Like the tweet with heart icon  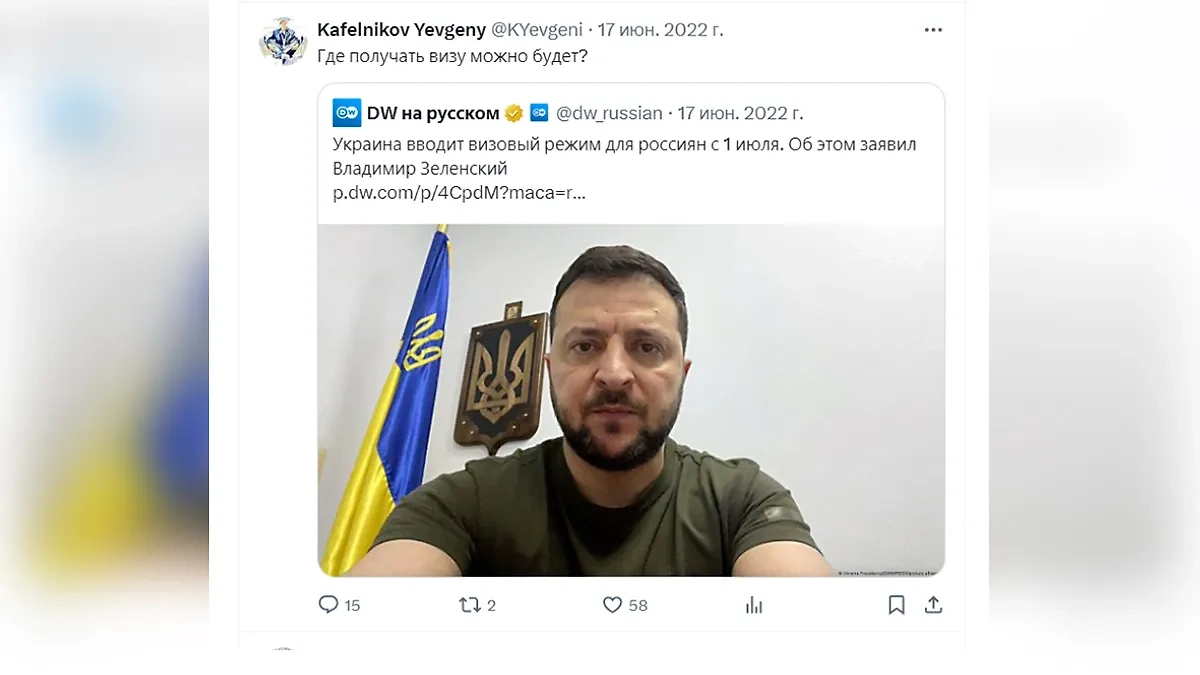[x=612, y=605]
